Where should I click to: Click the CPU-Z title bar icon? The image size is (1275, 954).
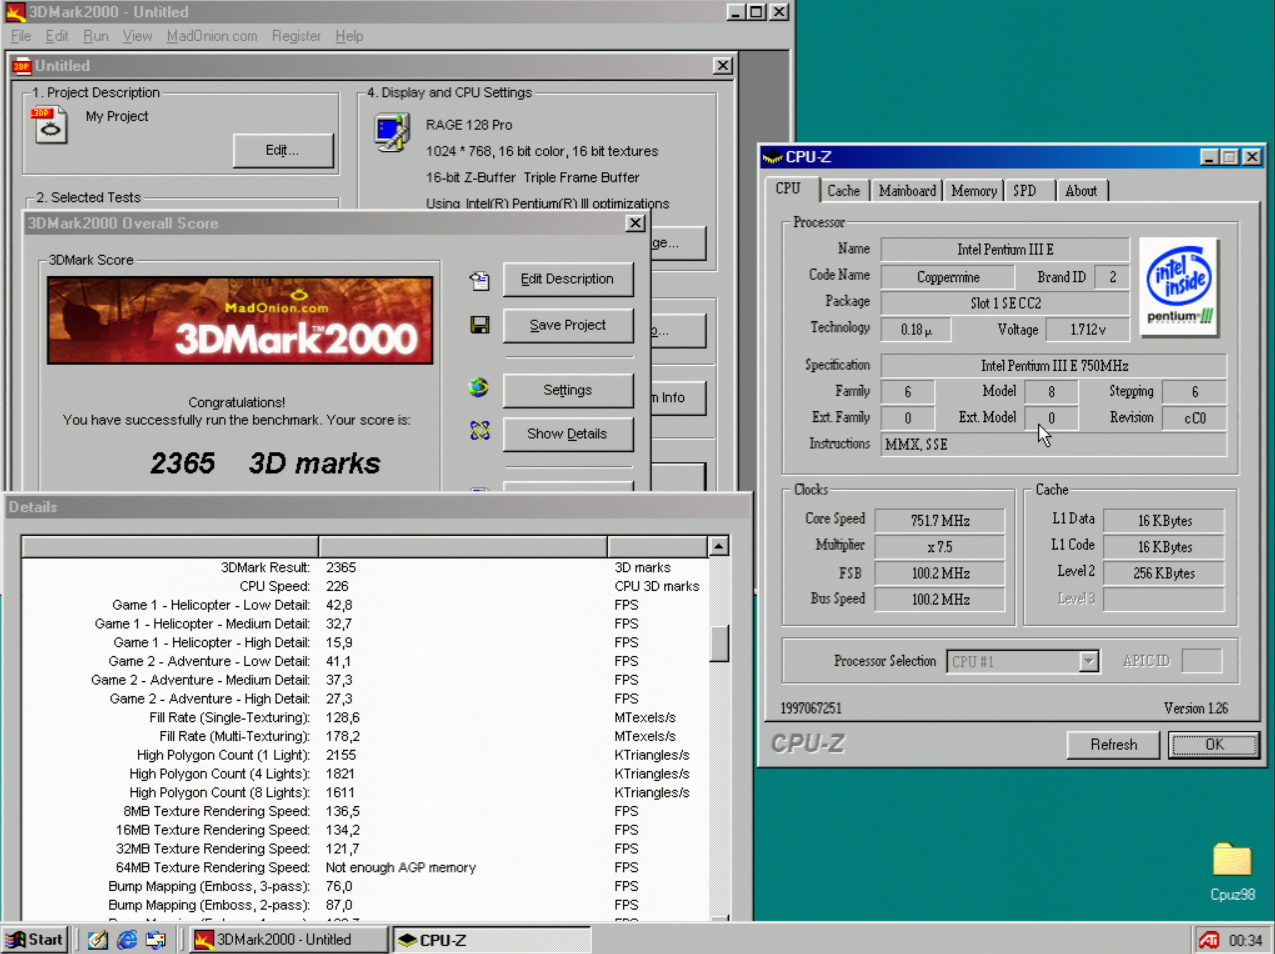772,157
